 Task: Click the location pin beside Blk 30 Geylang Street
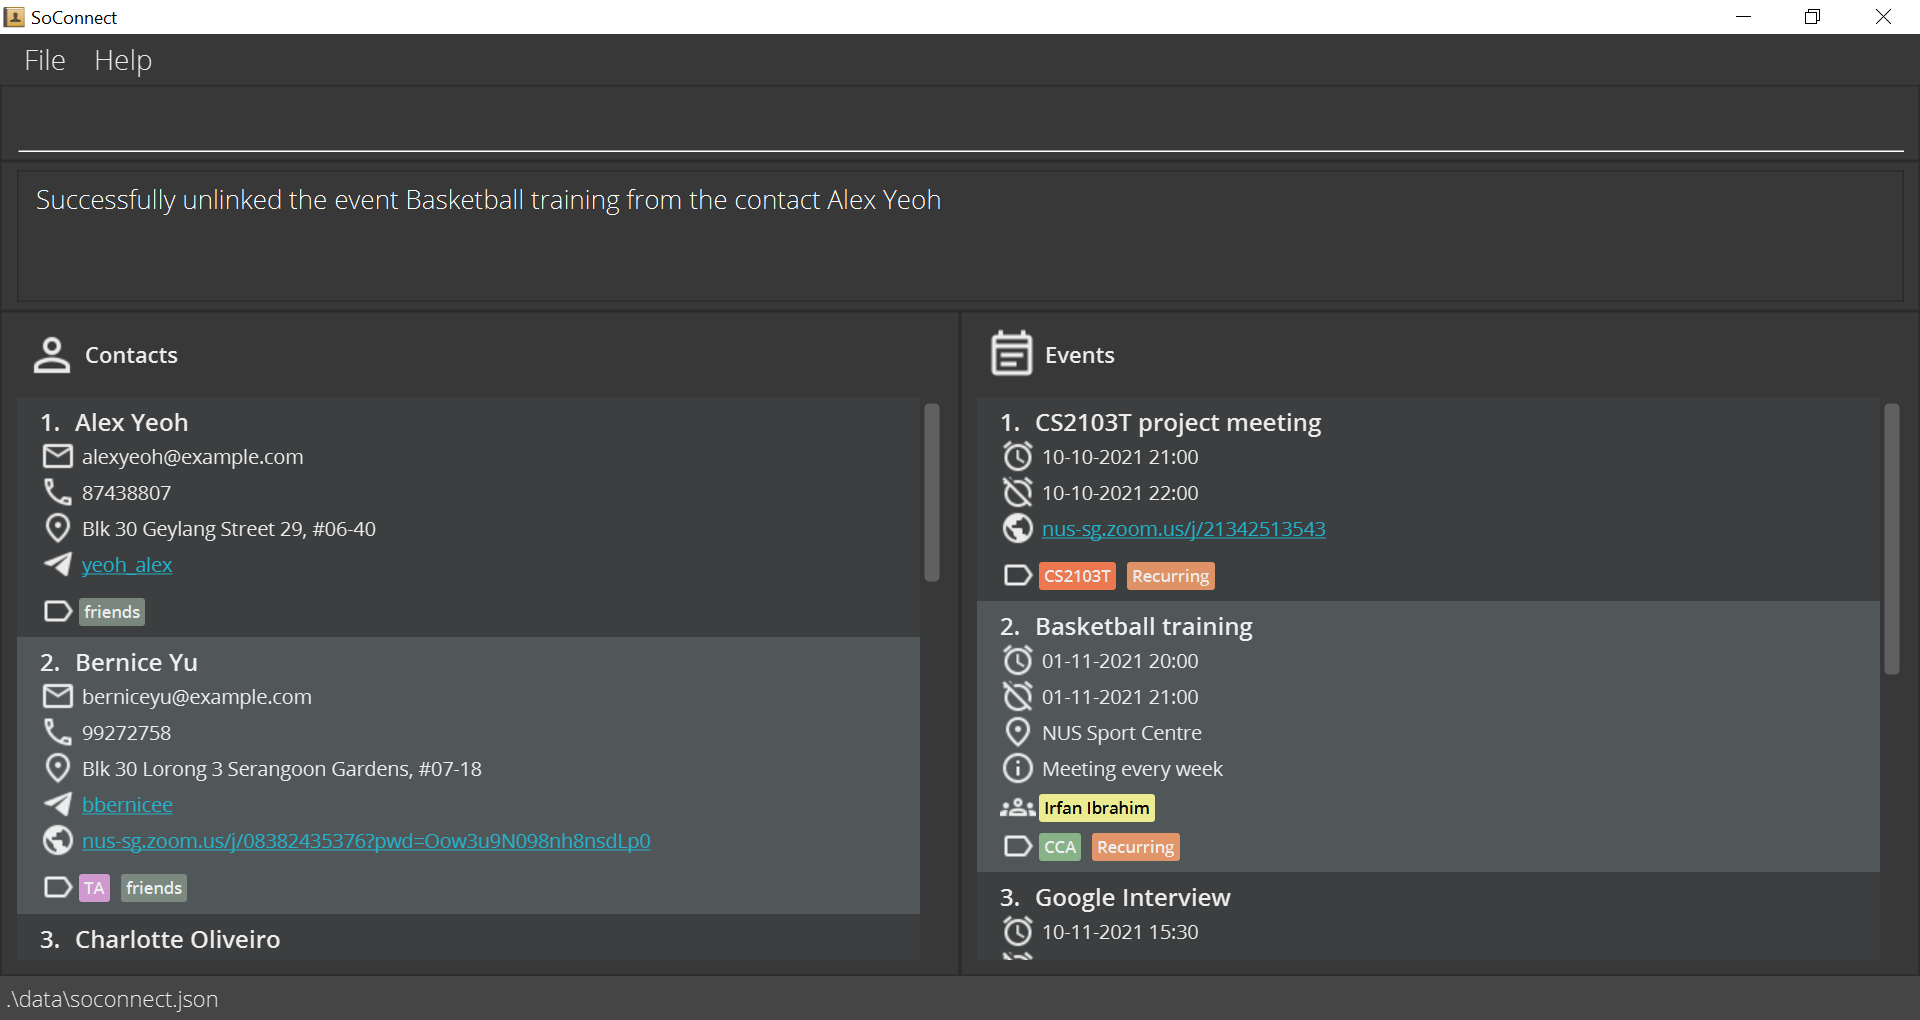(58, 528)
